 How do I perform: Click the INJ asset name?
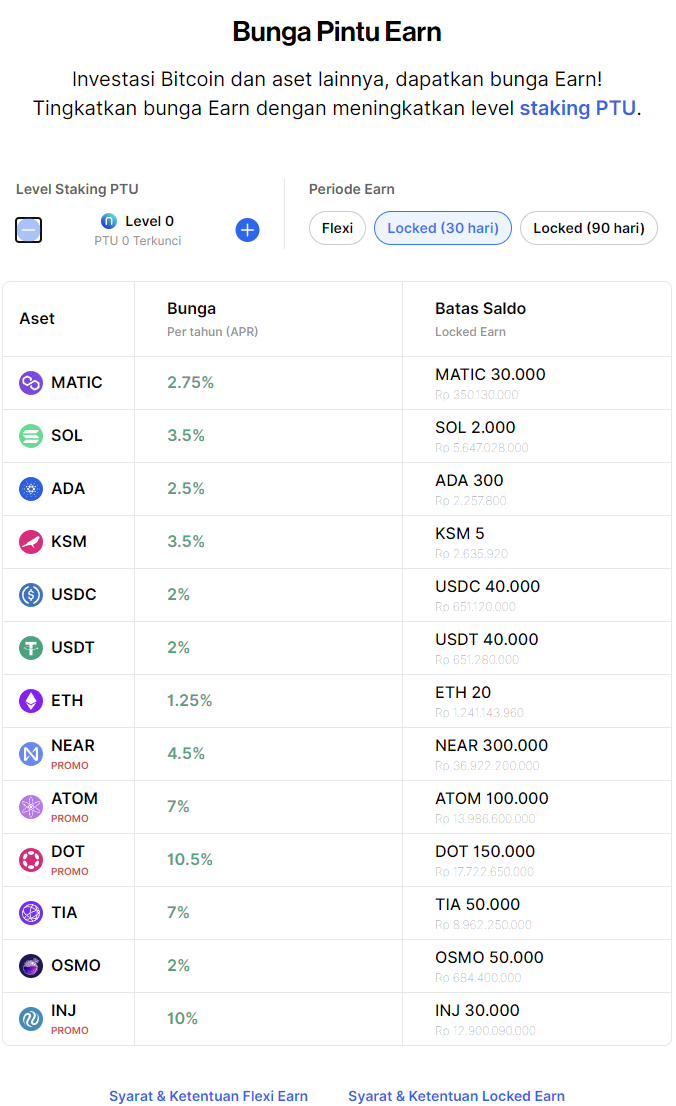click(x=64, y=1011)
